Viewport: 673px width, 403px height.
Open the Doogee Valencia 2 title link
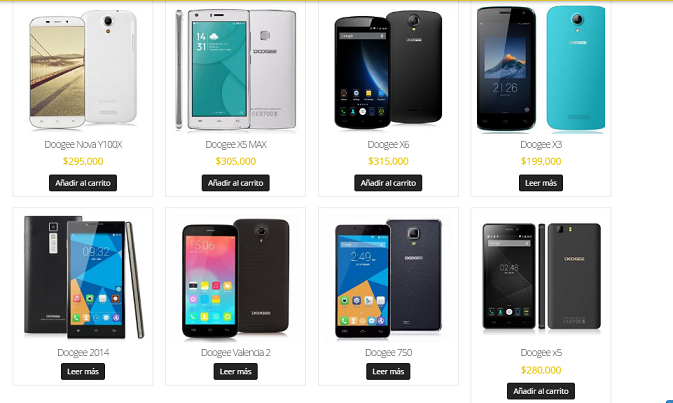pyautogui.click(x=236, y=352)
